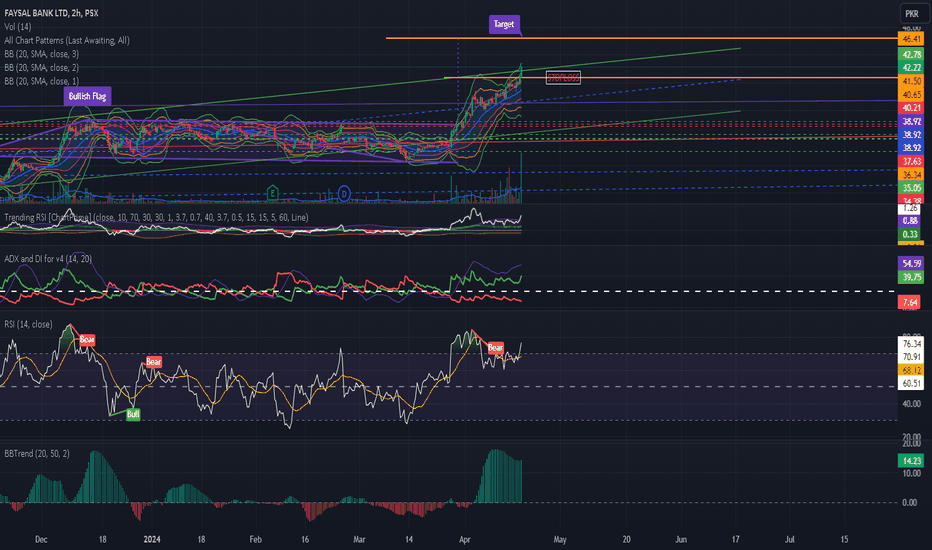932x550 pixels.
Task: Select the BB (20, SMA, close, 3) legend
Action: (x=42, y=54)
